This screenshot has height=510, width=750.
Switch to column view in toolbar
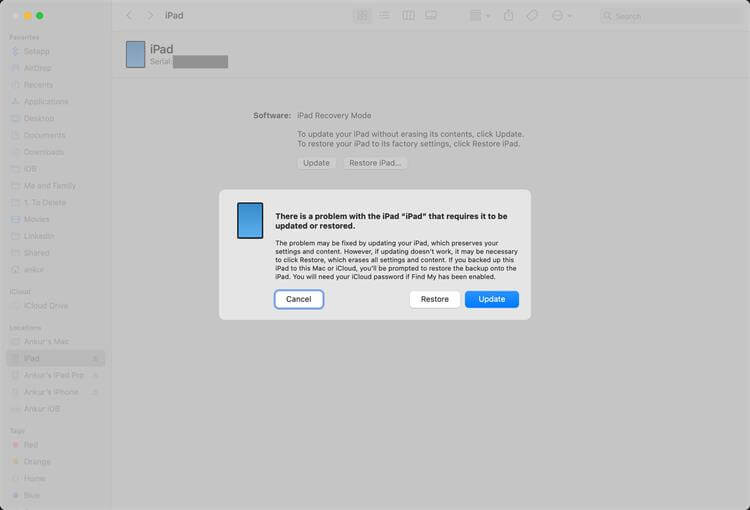[408, 16]
